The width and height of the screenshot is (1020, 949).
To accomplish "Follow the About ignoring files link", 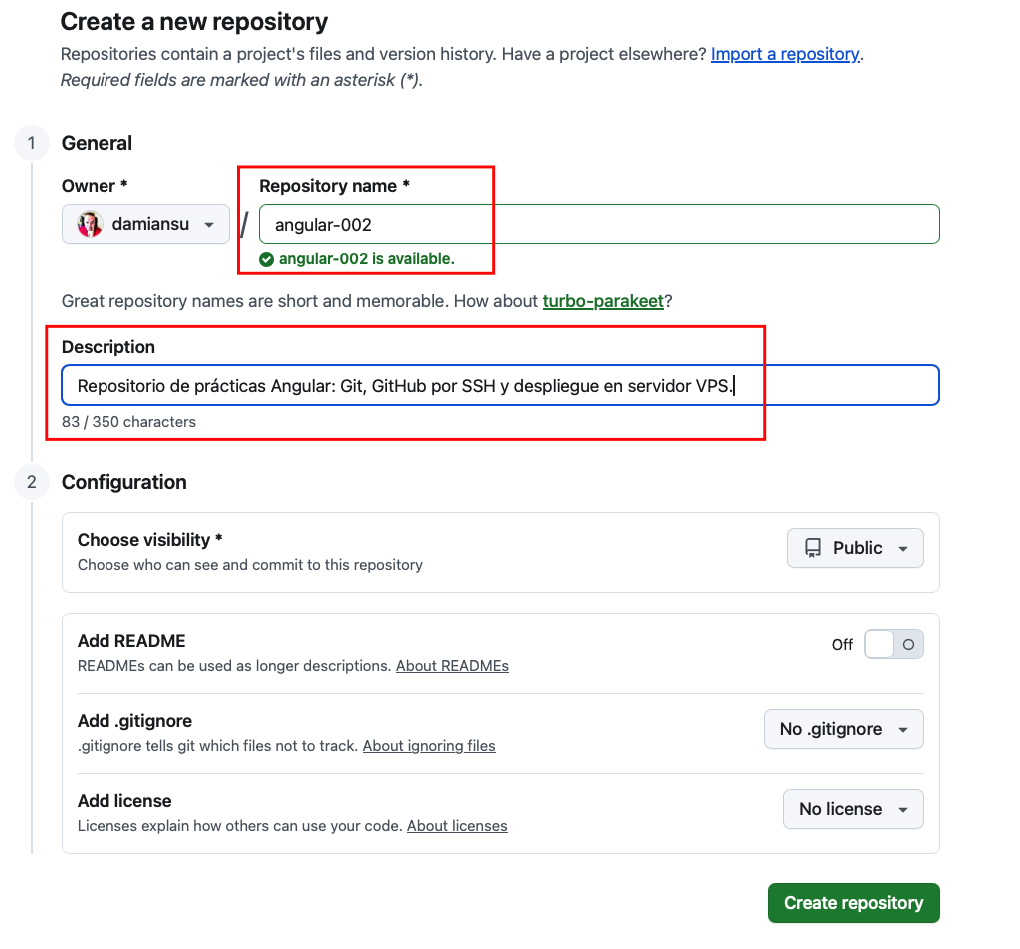I will [x=429, y=746].
